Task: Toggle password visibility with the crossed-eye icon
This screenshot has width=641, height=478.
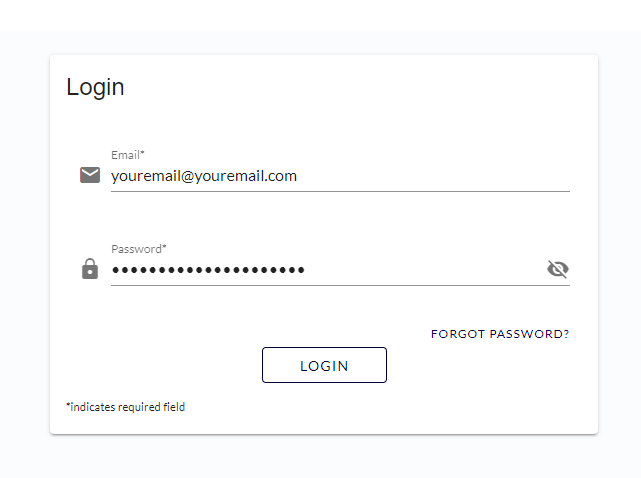Action: [x=558, y=269]
